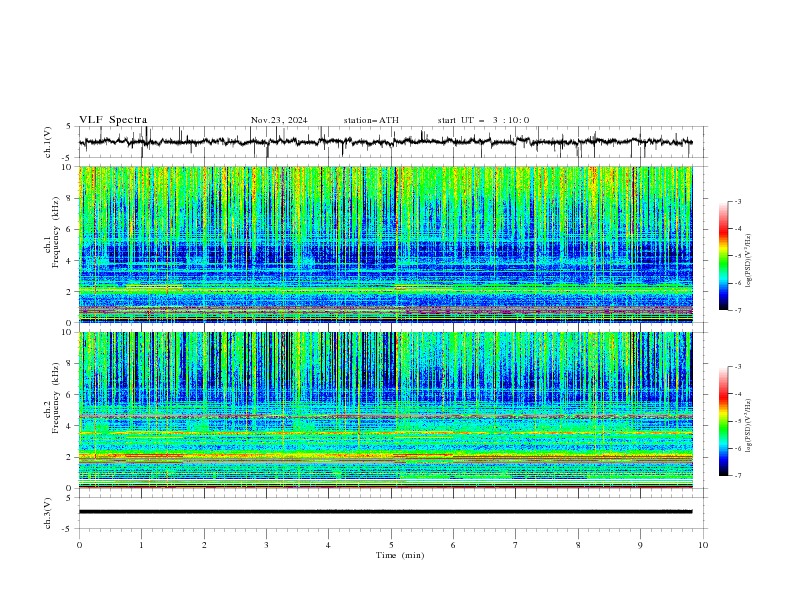
Task: Click the lower color bar "log(PSD)(V²/Hz)" label
Action: [x=749, y=426]
